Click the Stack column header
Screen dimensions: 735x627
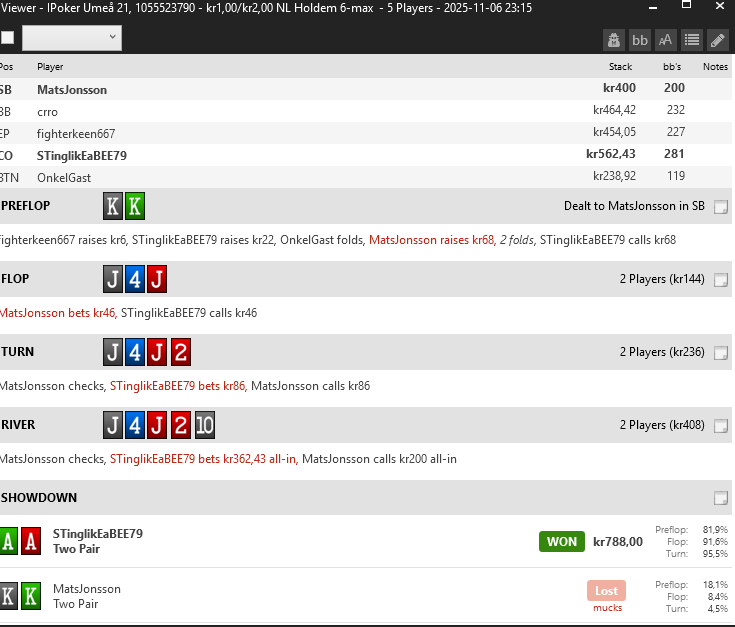click(x=620, y=67)
